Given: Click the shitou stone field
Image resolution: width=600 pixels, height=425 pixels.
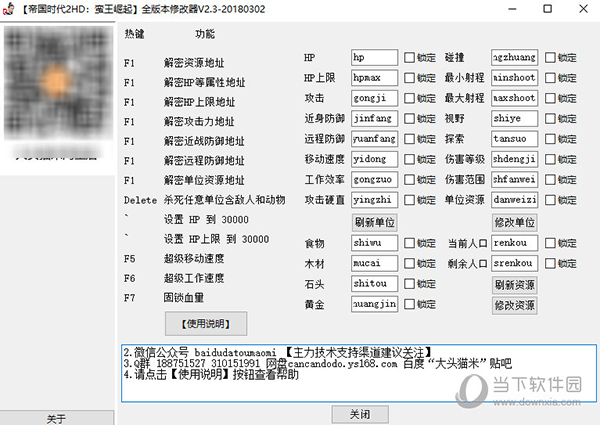Looking at the screenshot, I should click(375, 283).
